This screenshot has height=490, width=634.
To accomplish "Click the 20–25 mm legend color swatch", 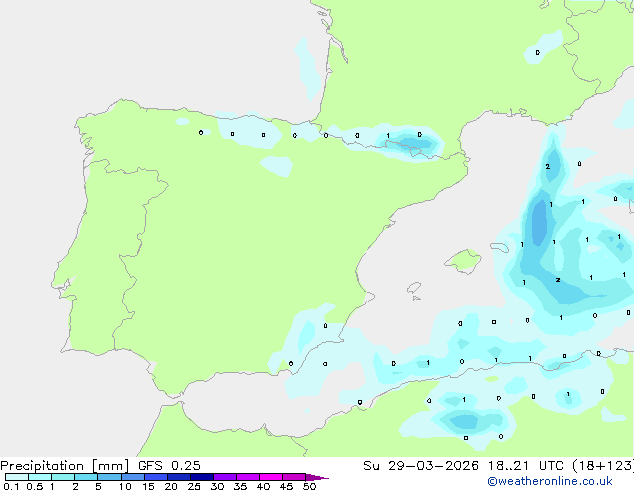I will [178, 477].
